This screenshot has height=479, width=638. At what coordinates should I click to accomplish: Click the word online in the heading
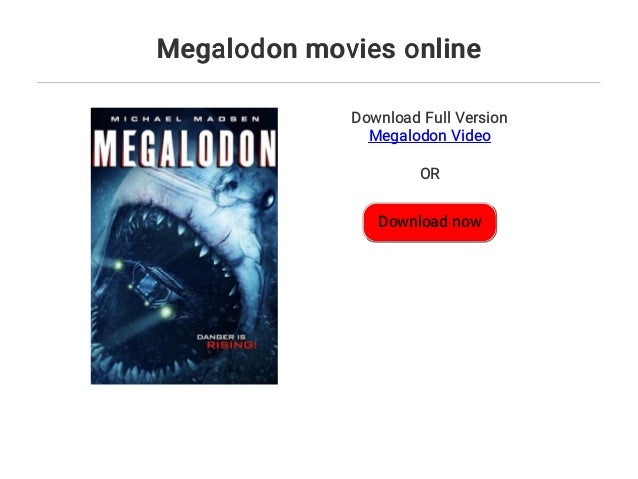443,49
